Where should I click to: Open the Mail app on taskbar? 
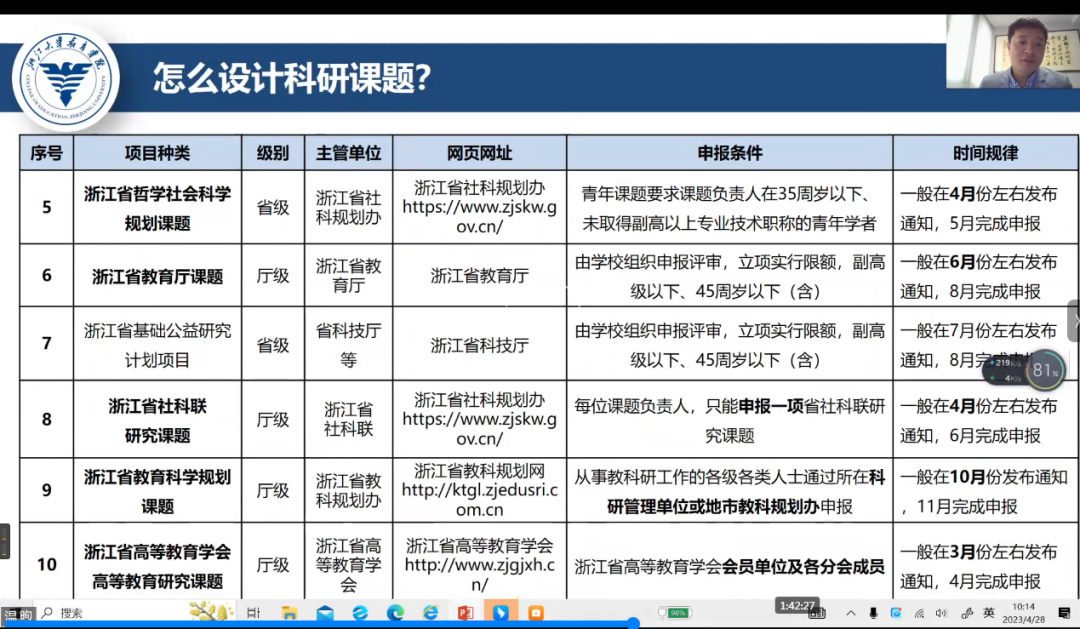[325, 612]
